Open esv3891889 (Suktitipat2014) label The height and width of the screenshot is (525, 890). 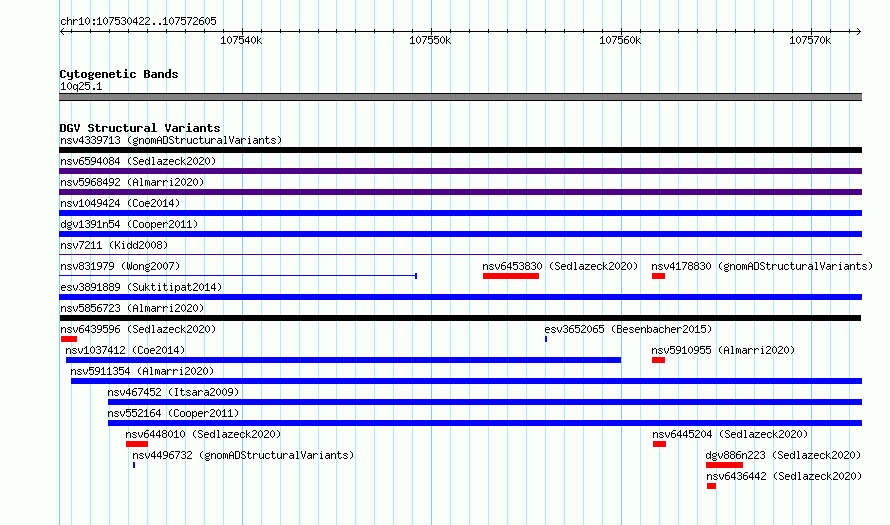(x=141, y=287)
